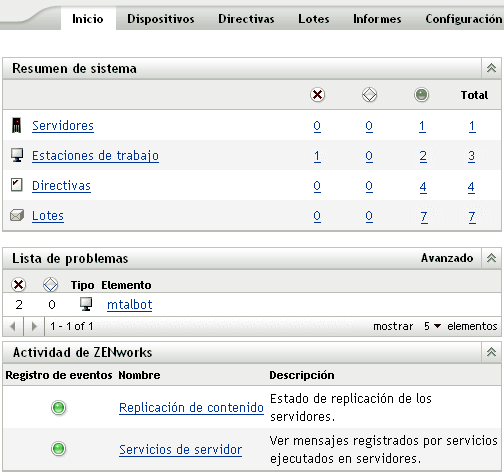504x475 pixels.
Task: Open the Informes tab
Action: (x=377, y=19)
